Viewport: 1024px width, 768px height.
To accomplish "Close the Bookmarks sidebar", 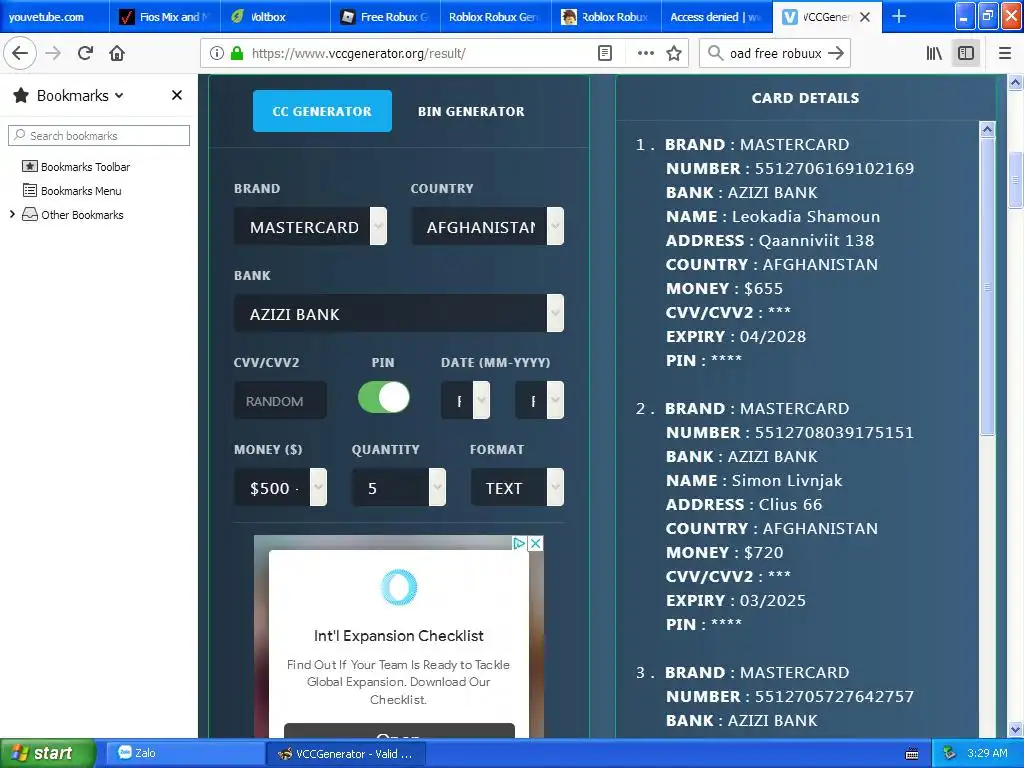I will (x=176, y=95).
